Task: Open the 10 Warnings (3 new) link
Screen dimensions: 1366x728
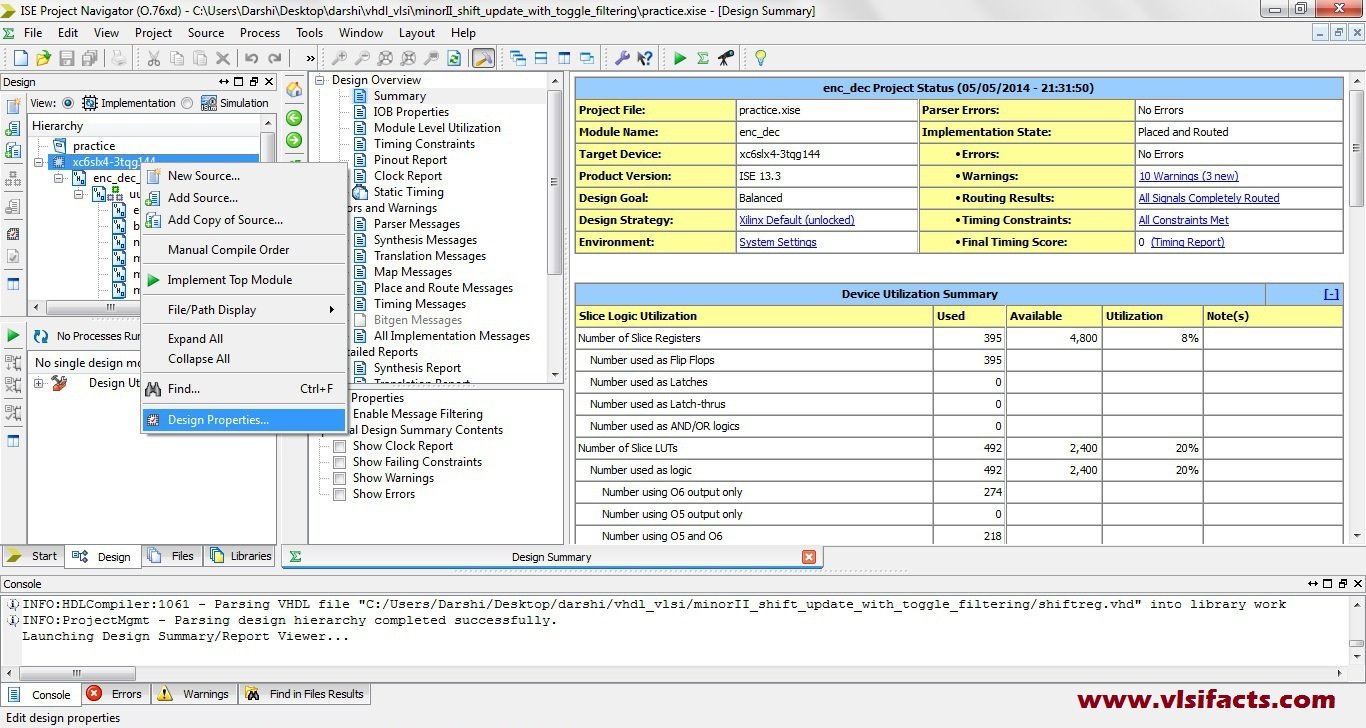Action: pos(1188,176)
